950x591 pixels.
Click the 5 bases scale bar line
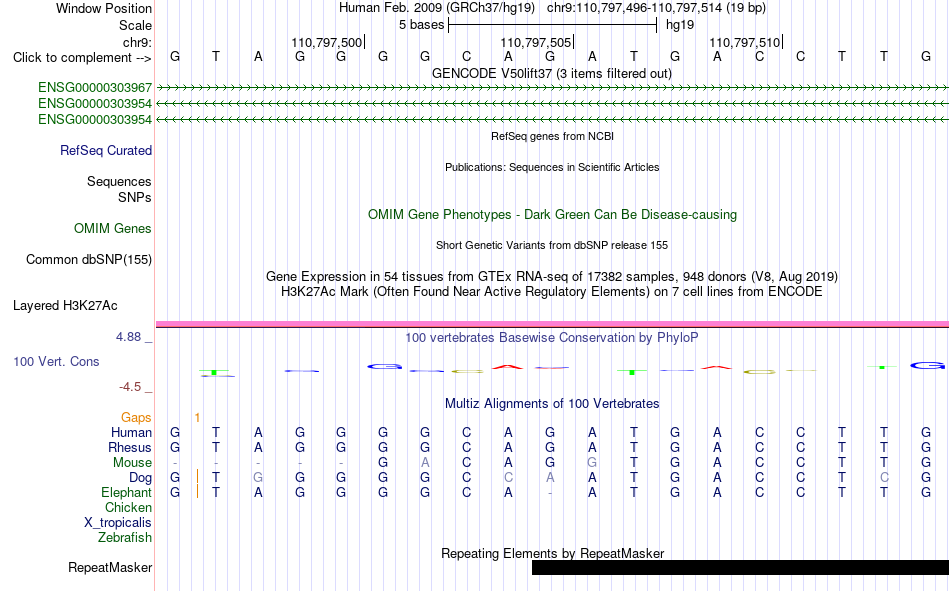tap(553, 25)
